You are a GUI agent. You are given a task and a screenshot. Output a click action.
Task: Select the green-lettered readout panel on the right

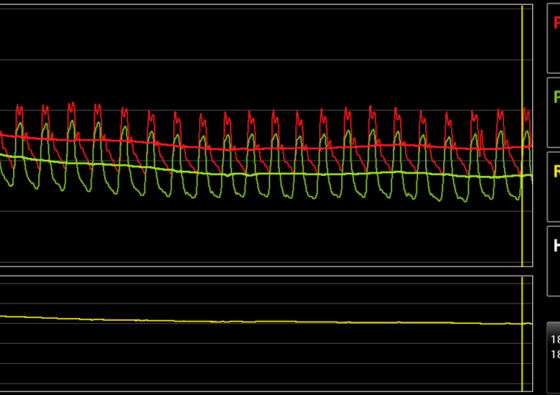pyautogui.click(x=554, y=112)
